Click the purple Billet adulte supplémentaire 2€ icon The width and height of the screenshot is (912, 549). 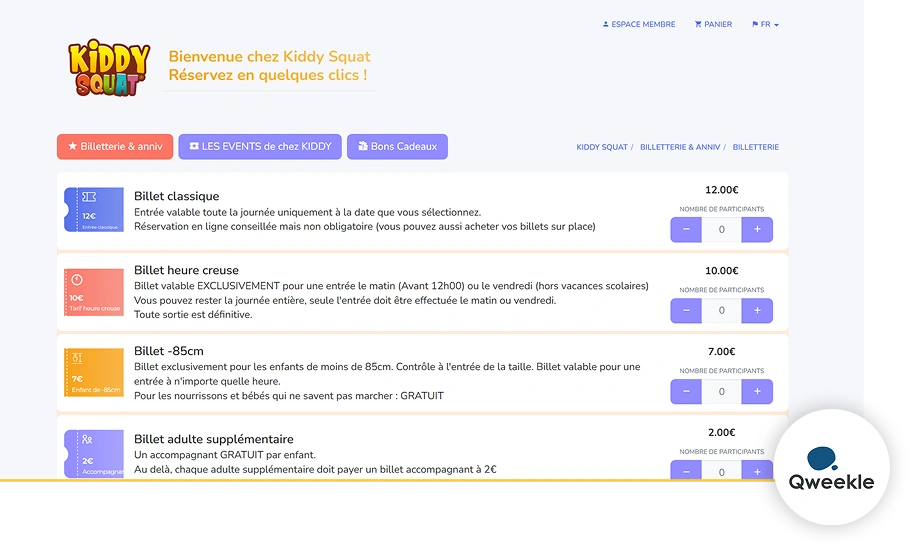pyautogui.click(x=94, y=454)
